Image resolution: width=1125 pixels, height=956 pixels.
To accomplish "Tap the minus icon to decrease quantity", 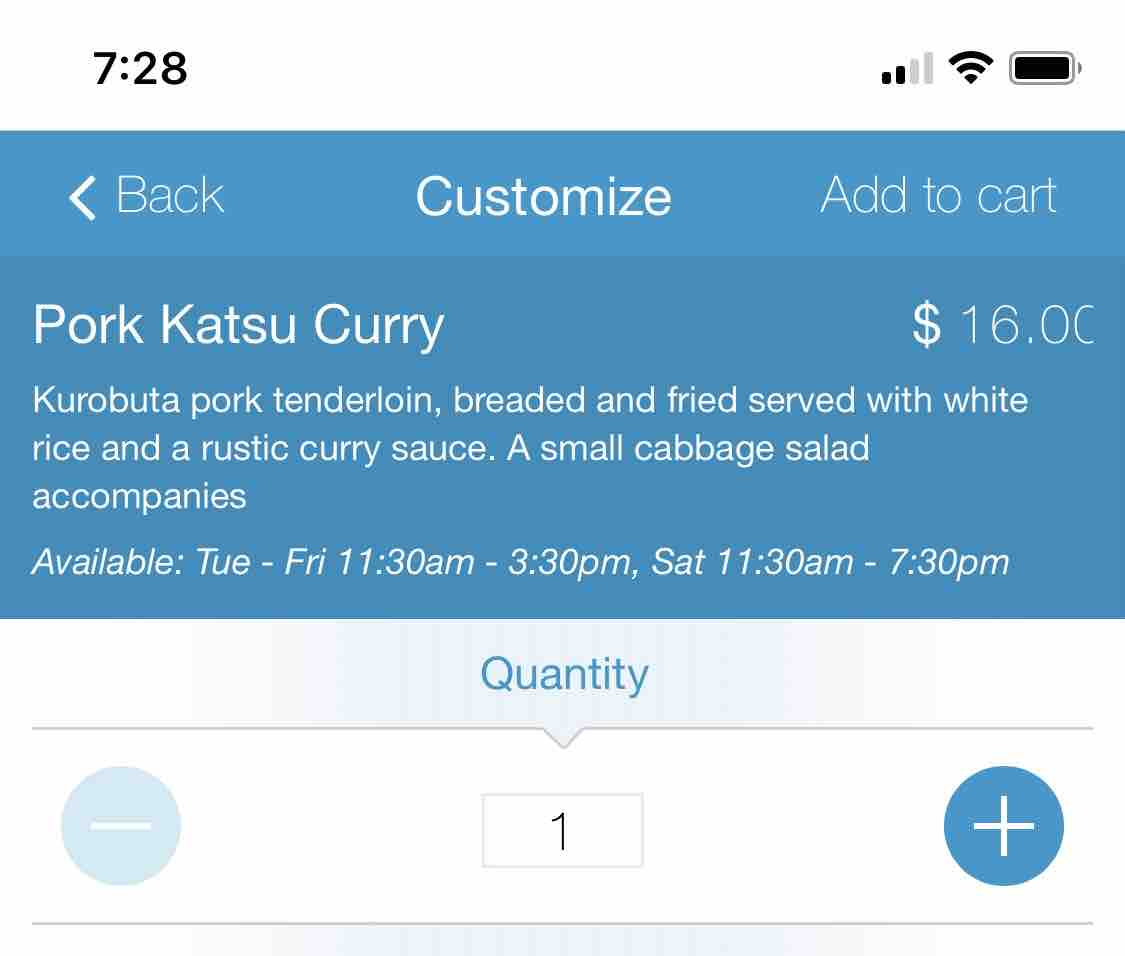I will pyautogui.click(x=121, y=826).
